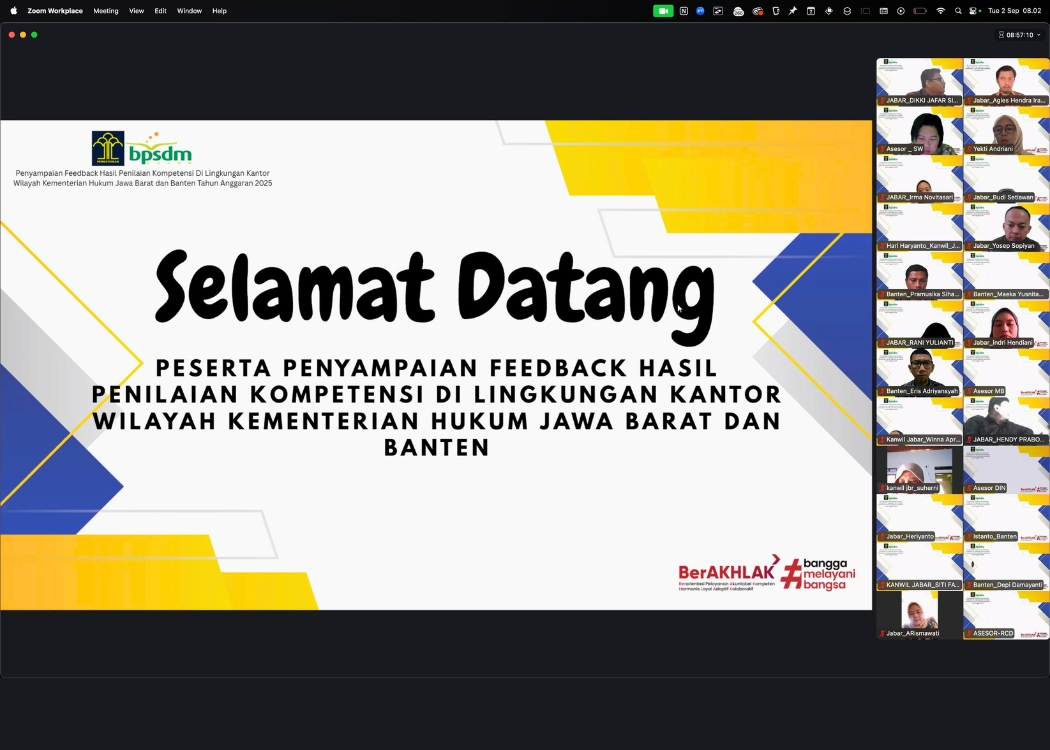Click the dashed rectangle menu bar icon
The width and height of the screenshot is (1050, 750).
[865, 11]
